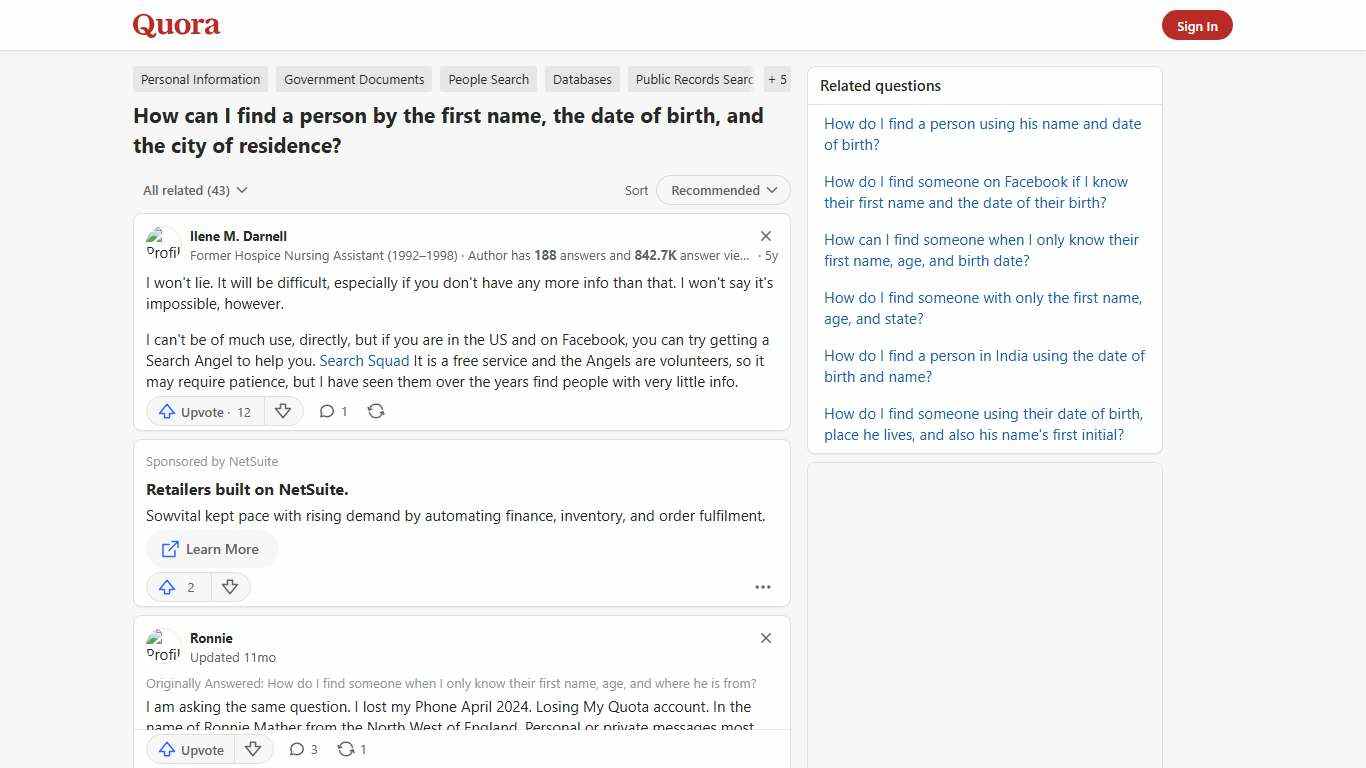This screenshot has height=768, width=1366.
Task: Expand the +5 hidden topic tags
Action: pyautogui.click(x=777, y=79)
